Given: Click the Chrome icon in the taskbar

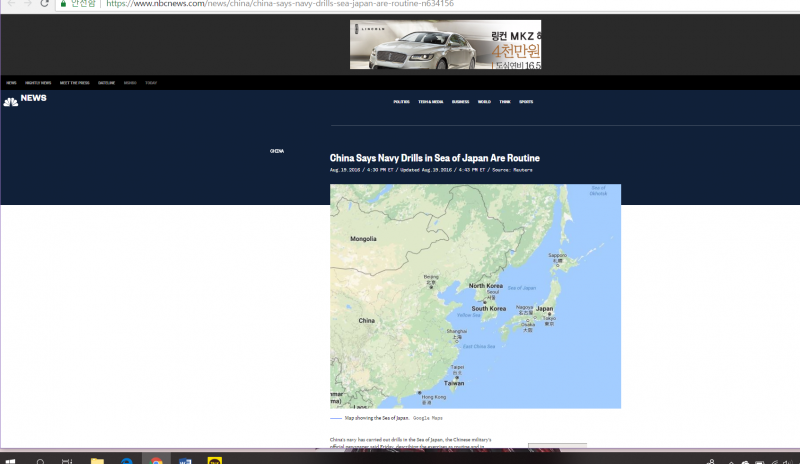Looking at the screenshot, I should [x=156, y=462].
